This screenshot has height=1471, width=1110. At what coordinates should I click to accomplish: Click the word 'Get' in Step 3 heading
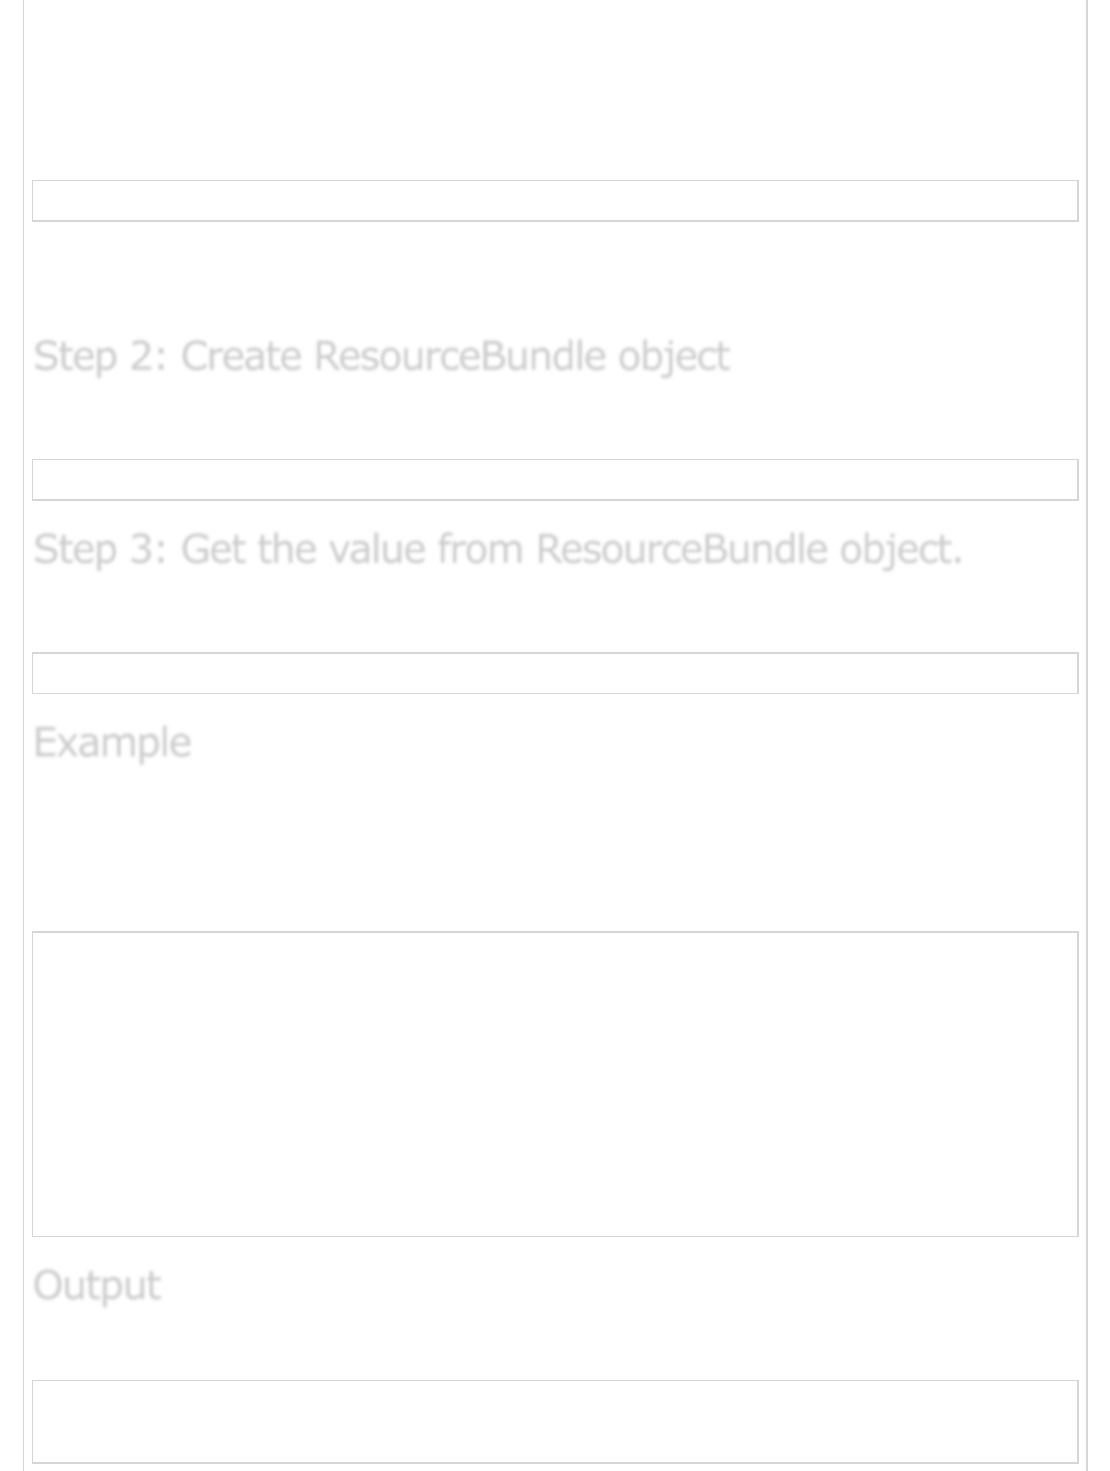[213, 550]
